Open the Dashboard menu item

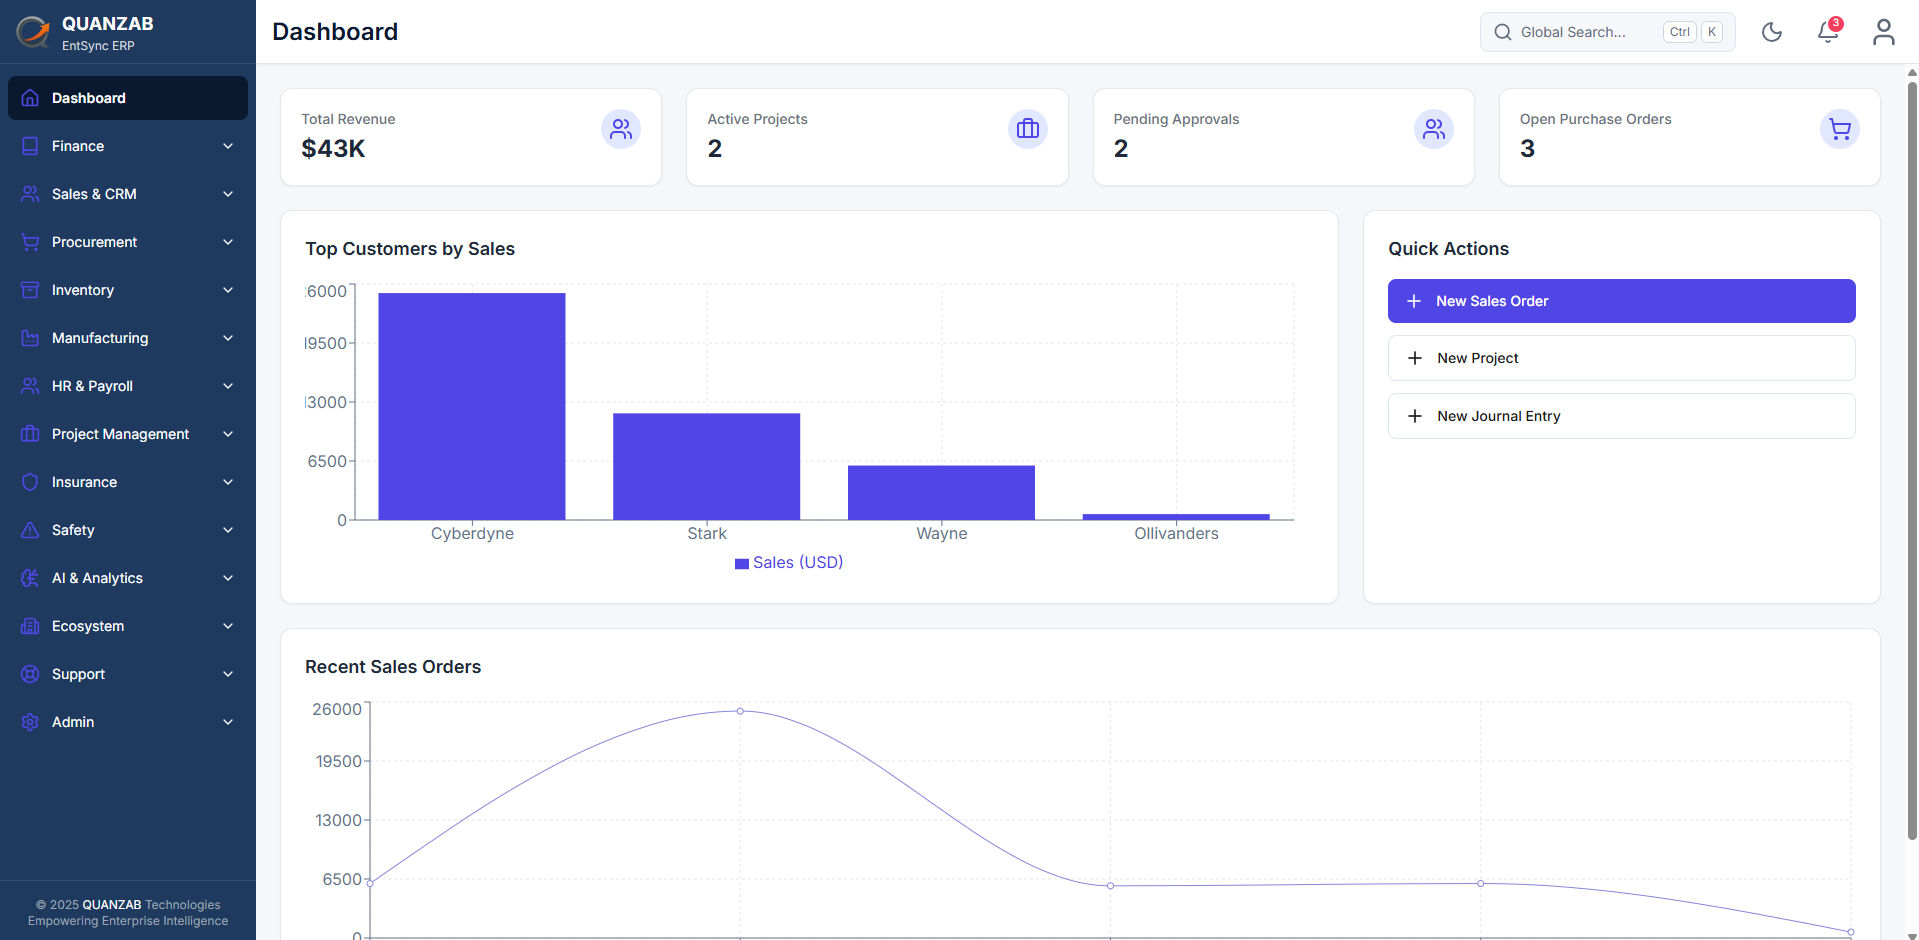128,98
